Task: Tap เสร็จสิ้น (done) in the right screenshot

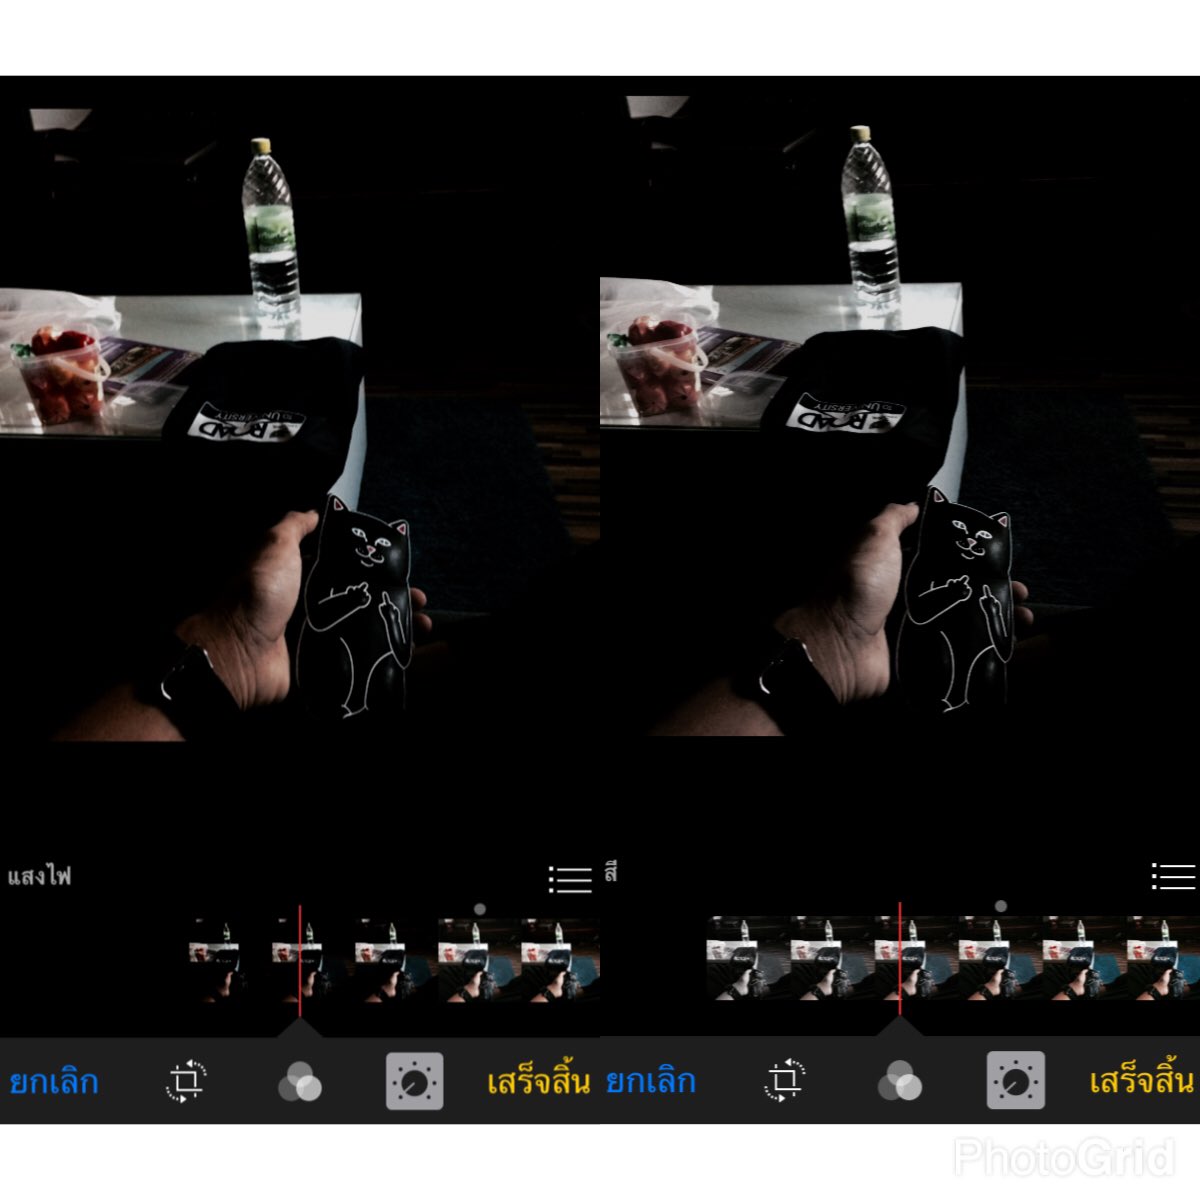Action: click(1141, 1081)
